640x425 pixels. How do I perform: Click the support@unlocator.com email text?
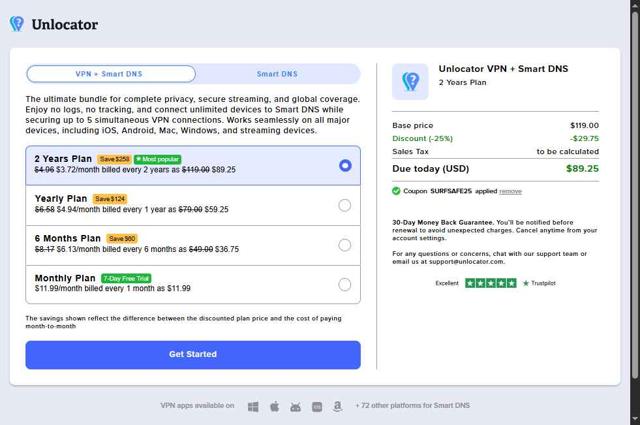pos(466,262)
